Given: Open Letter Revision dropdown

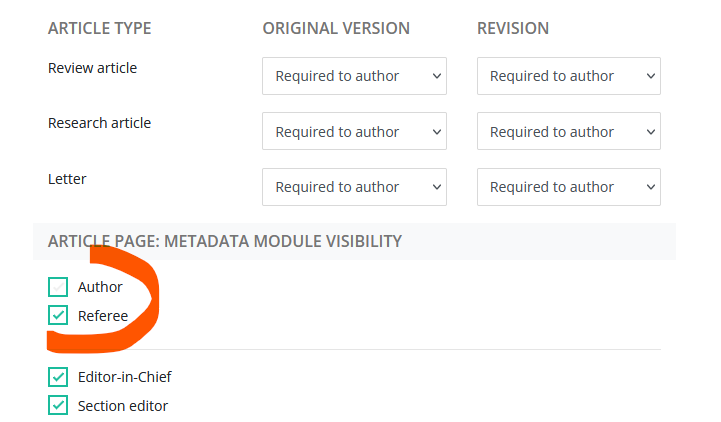Looking at the screenshot, I should pyautogui.click(x=568, y=187).
